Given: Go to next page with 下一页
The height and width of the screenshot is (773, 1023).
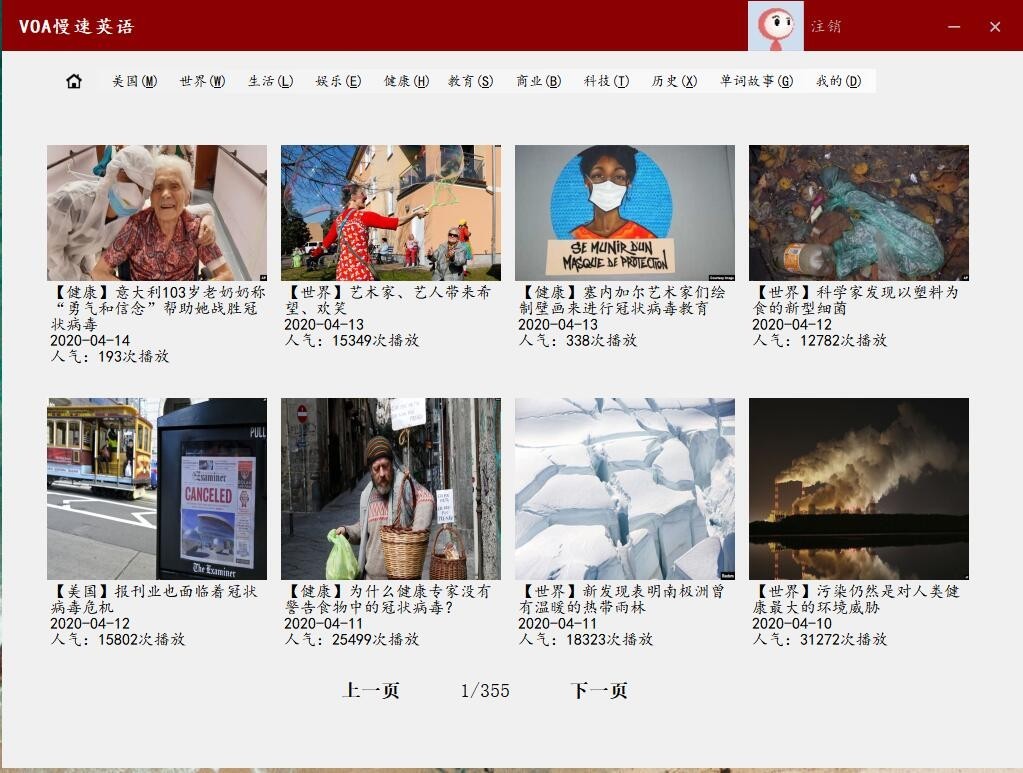Looking at the screenshot, I should point(599,690).
